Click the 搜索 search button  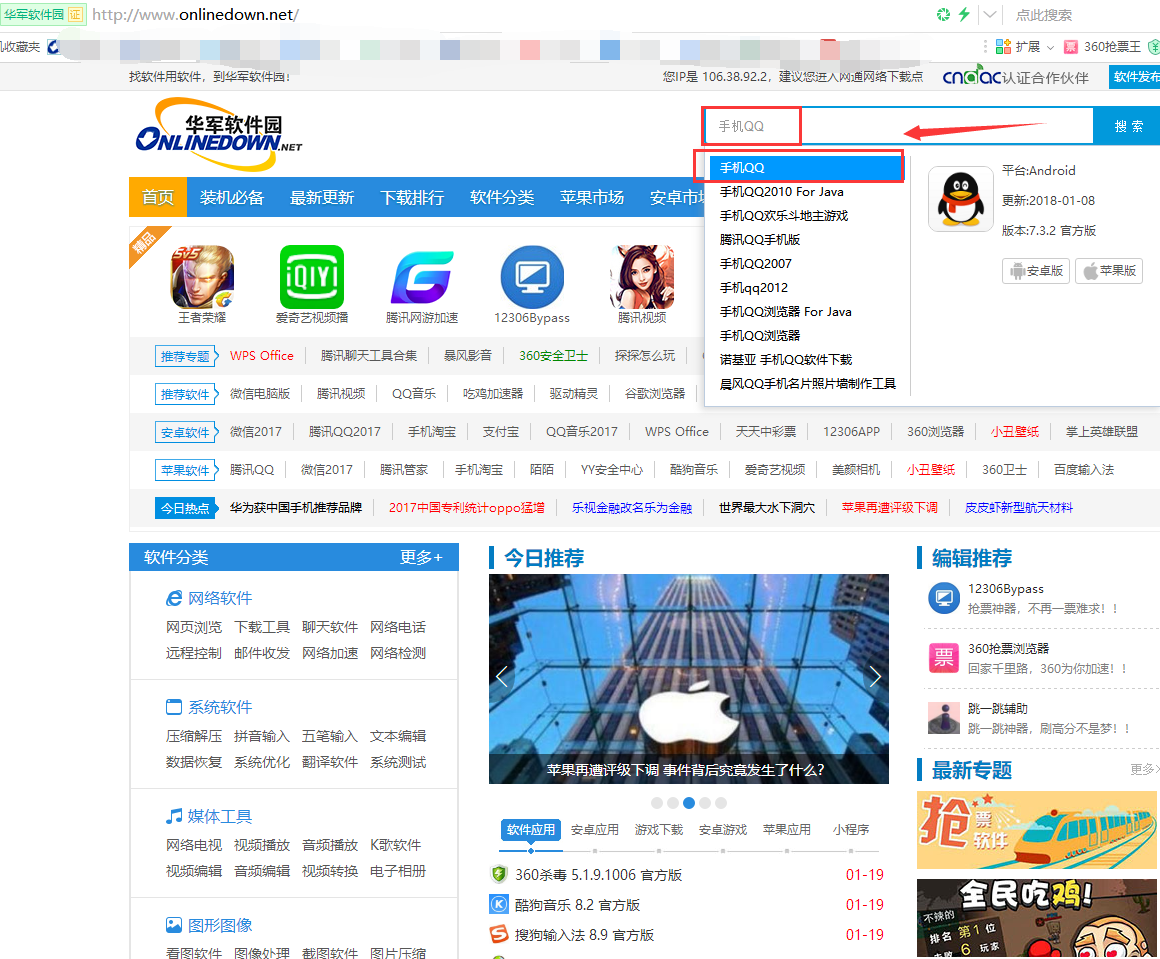(x=1128, y=126)
